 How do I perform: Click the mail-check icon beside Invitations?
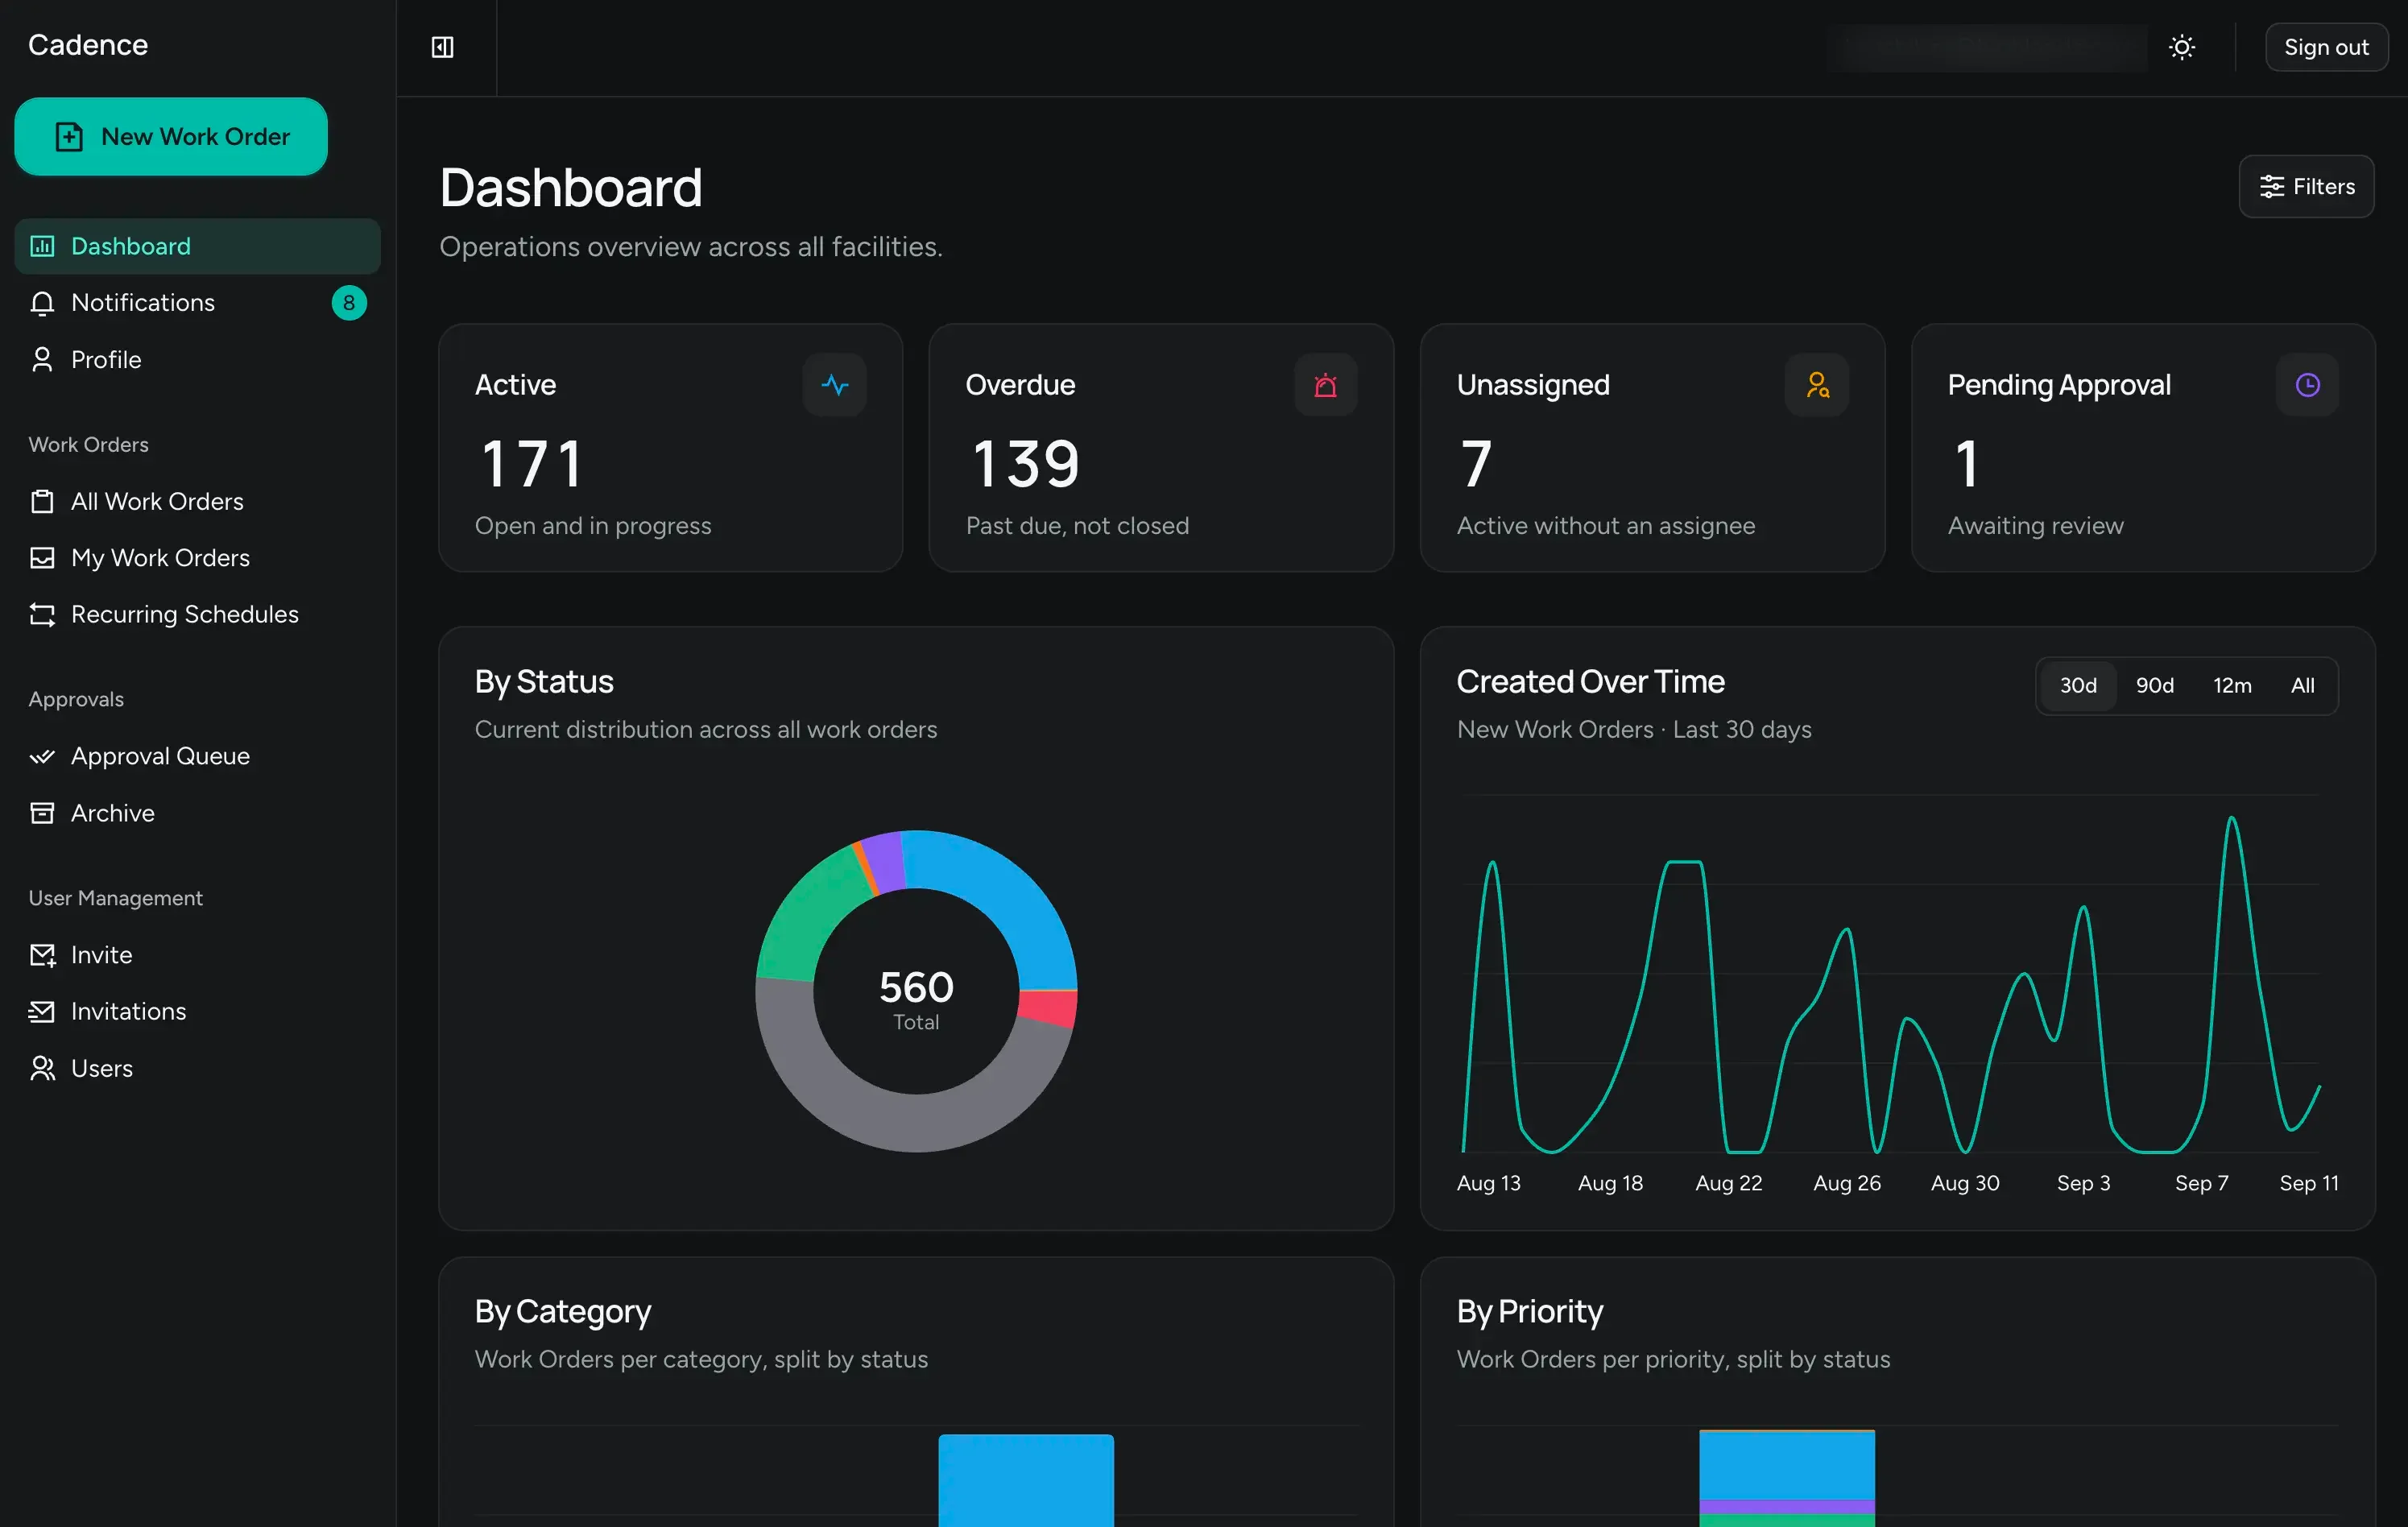tap(42, 1011)
